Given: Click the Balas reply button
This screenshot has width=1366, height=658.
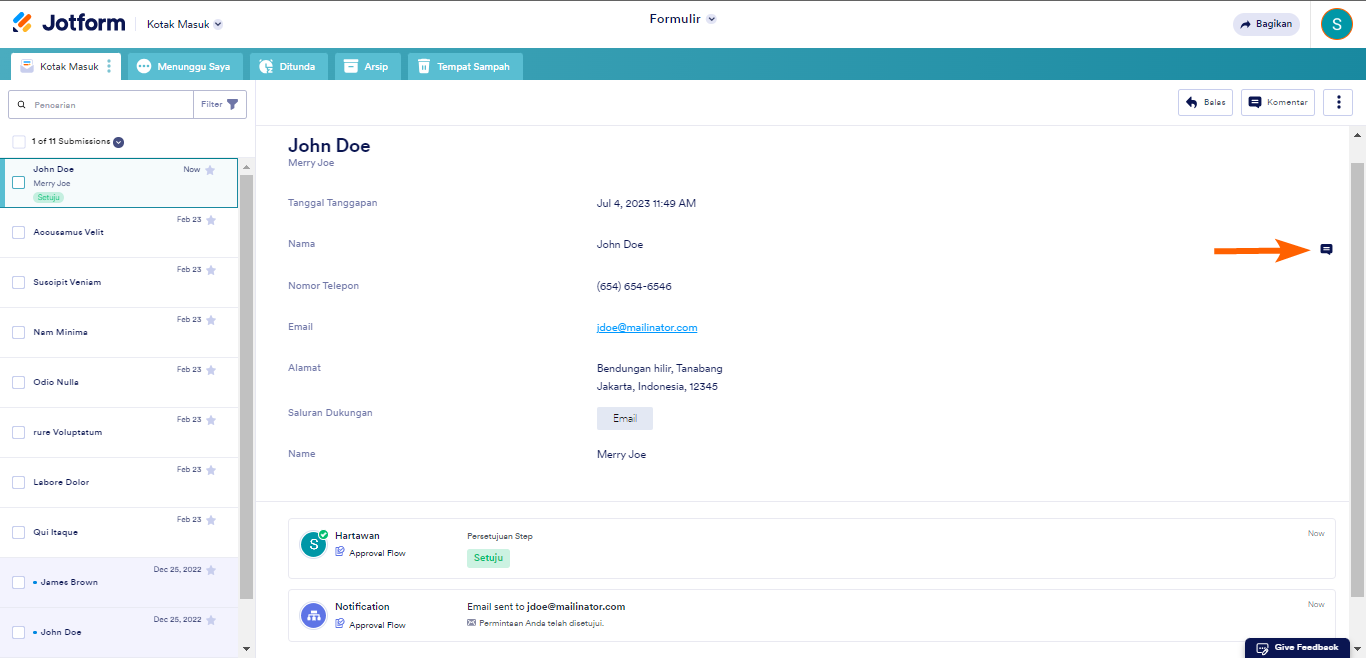Looking at the screenshot, I should (1206, 102).
